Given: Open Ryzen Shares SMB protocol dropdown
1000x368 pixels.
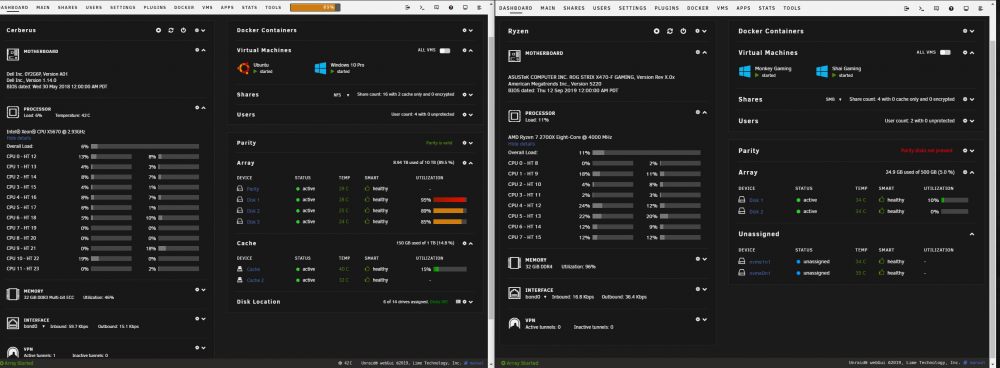Looking at the screenshot, I should coord(834,99).
